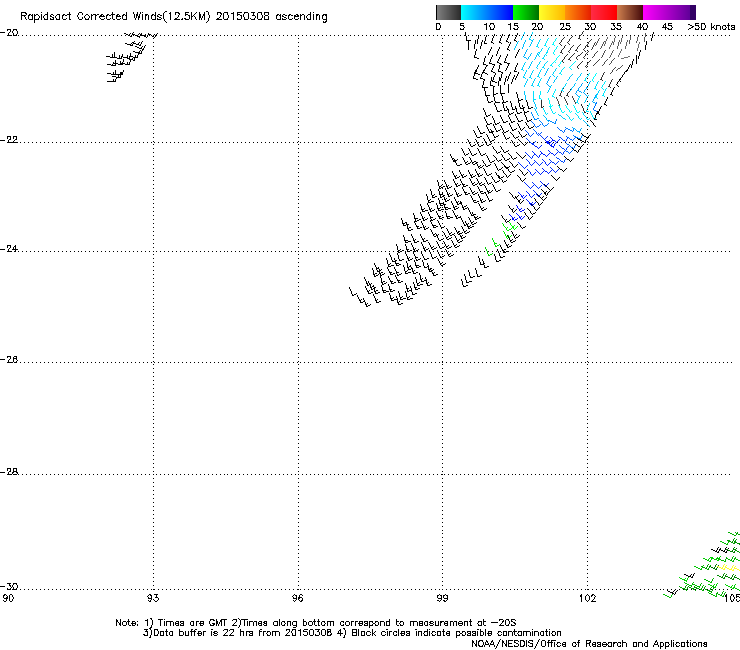Click the yellow 20-25 knots legend color
The height and width of the screenshot is (650, 740).
point(552,12)
